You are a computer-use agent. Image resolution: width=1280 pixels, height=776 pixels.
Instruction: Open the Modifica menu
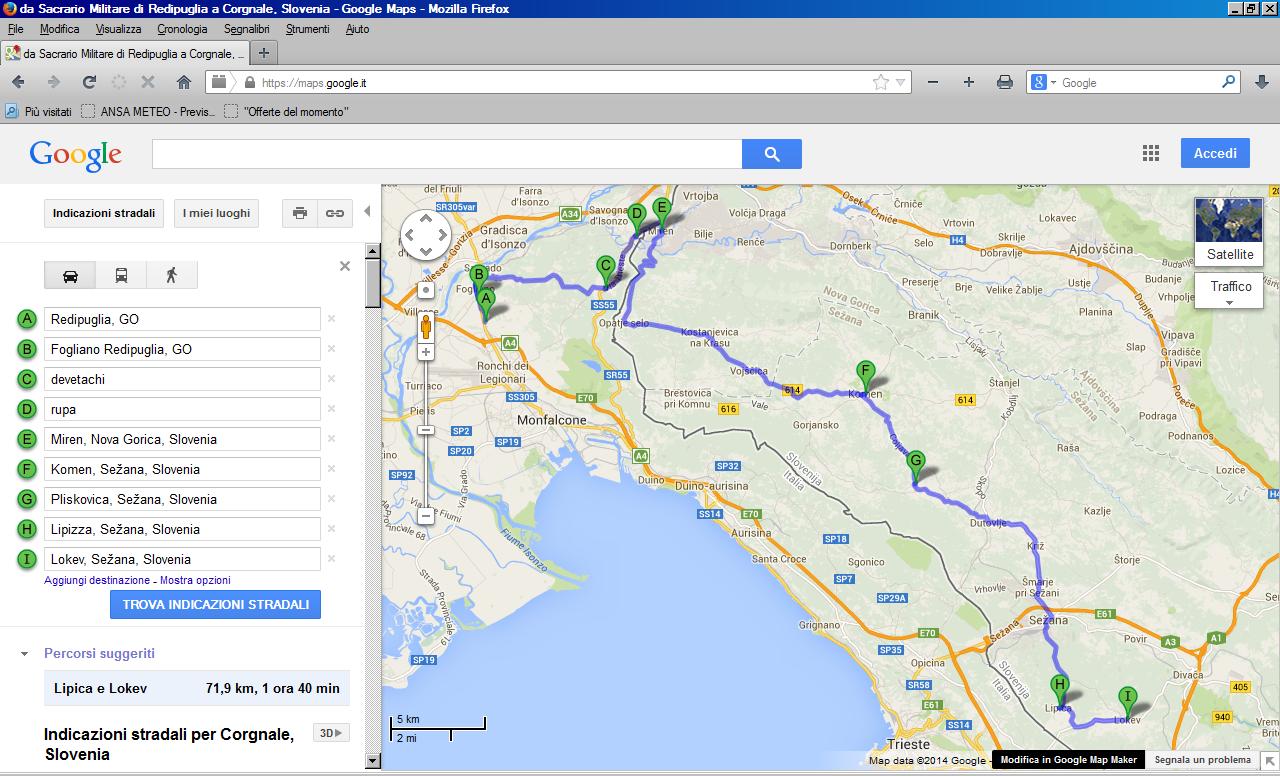point(59,29)
